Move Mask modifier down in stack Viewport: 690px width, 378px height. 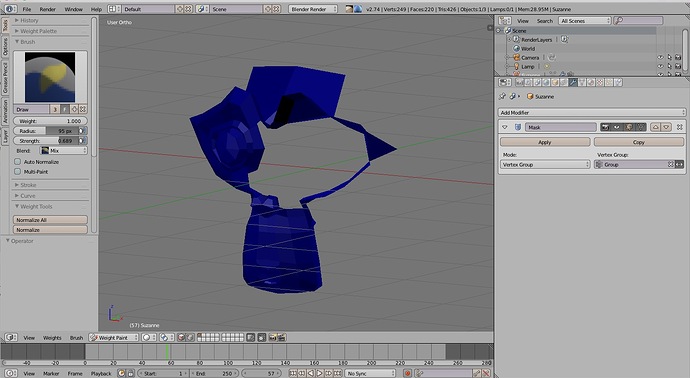(667, 127)
